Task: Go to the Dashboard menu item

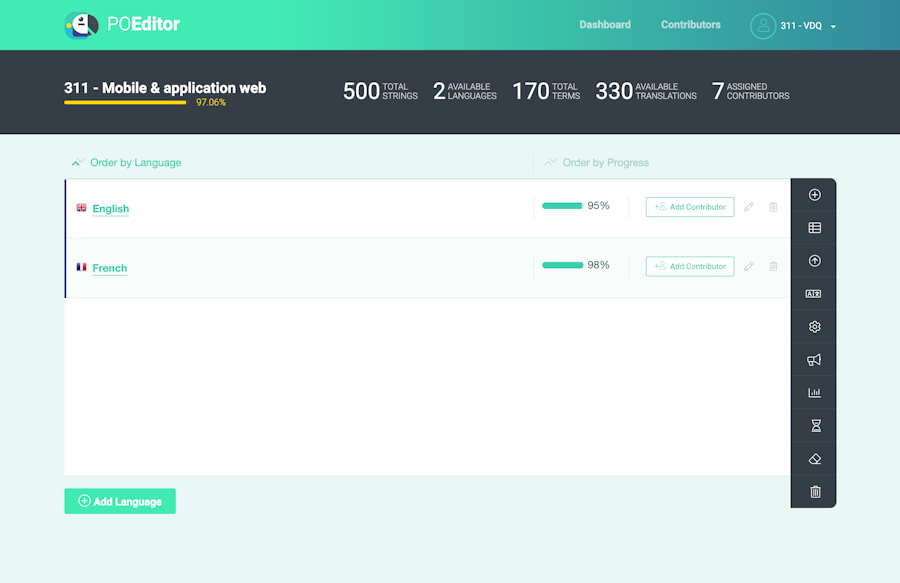Action: click(x=605, y=25)
